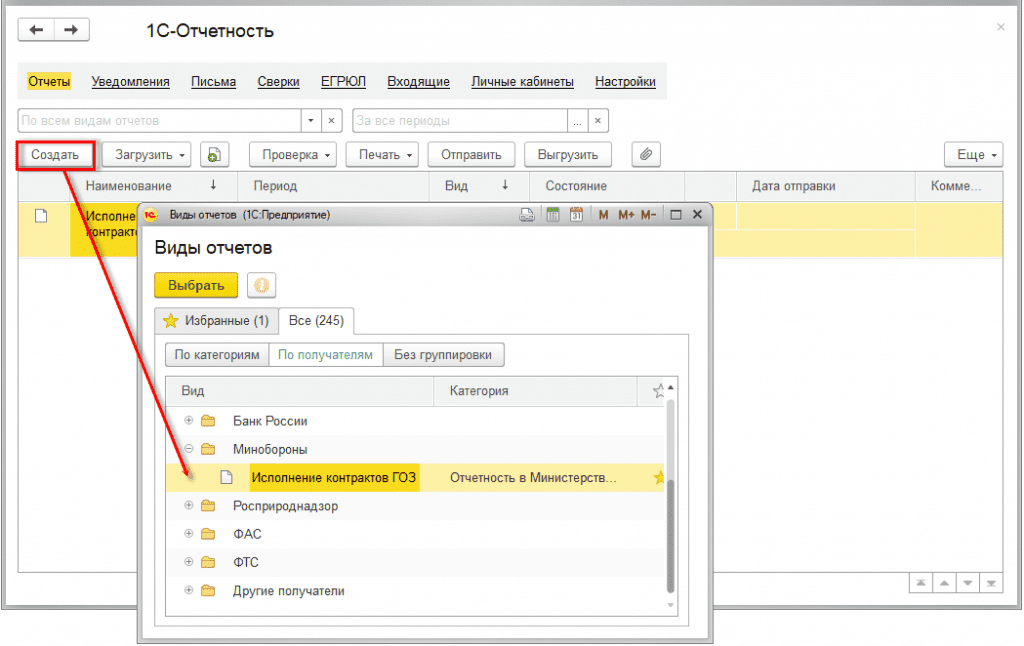
Task: Click the info icon next to Выбрать
Action: click(261, 285)
